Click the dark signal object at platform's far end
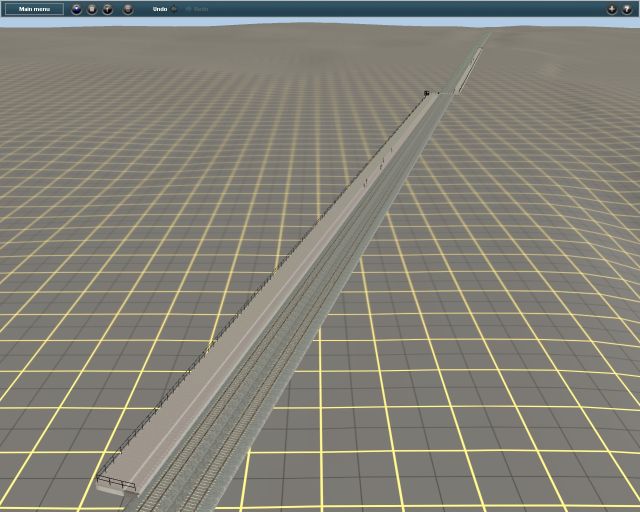Viewport: 640px width, 512px height. tap(426, 93)
